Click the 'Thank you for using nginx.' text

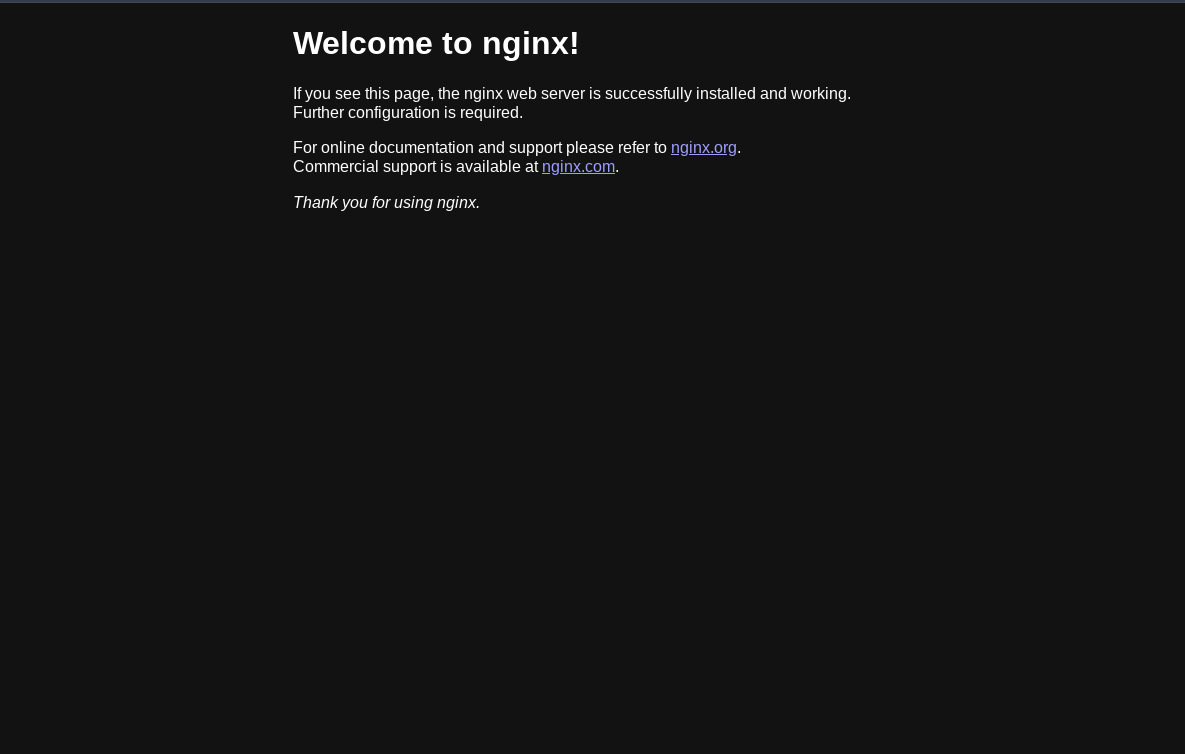[386, 202]
